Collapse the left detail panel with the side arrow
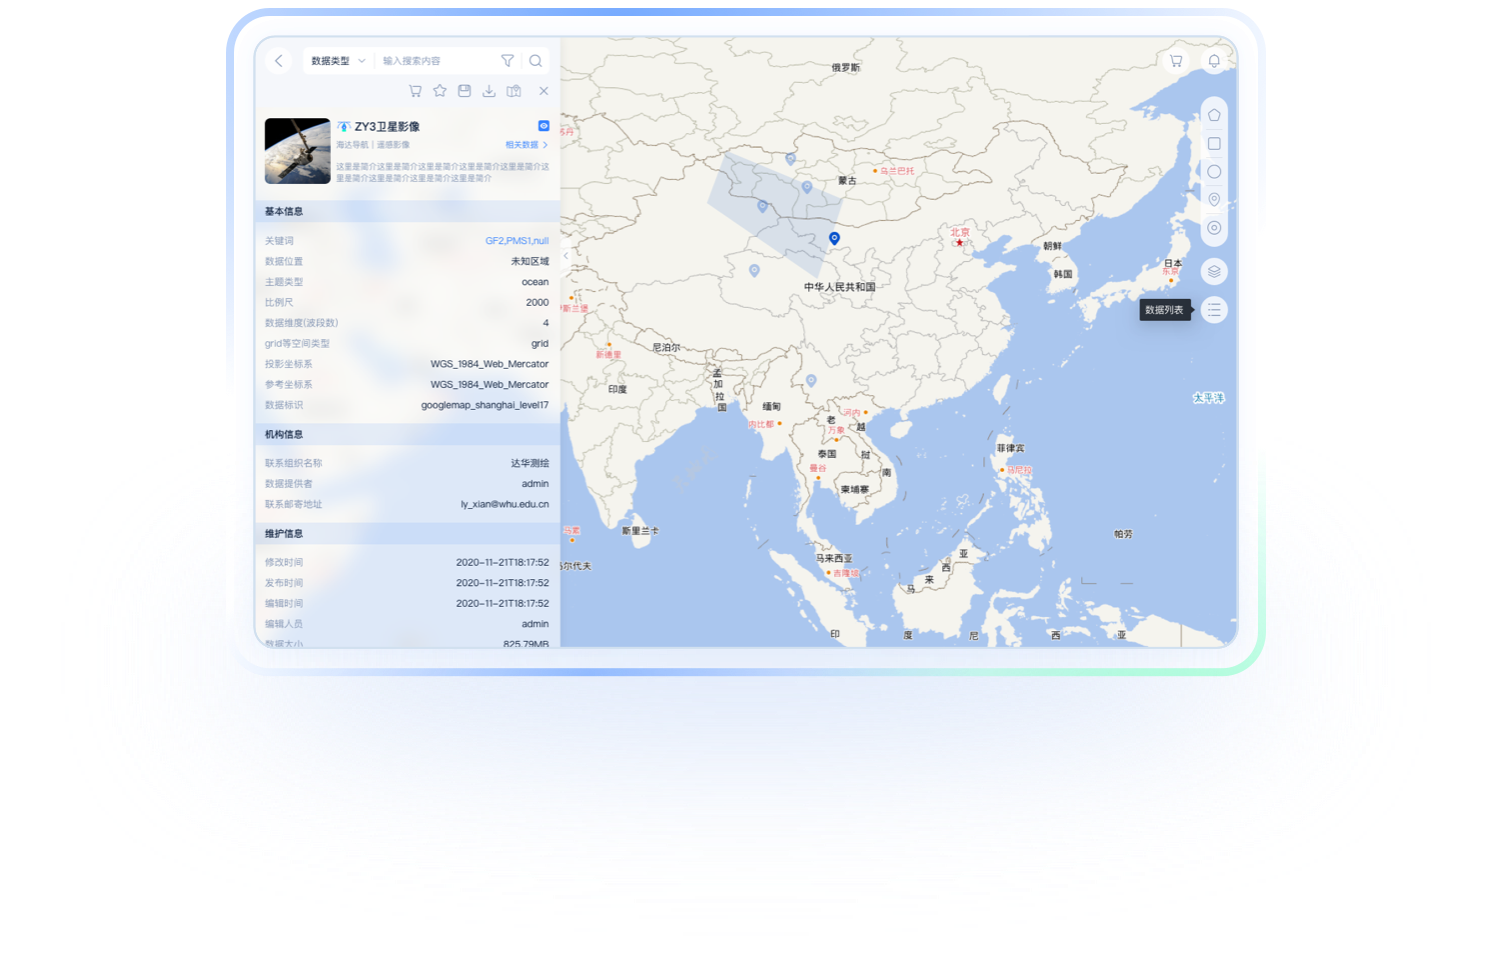 tap(566, 255)
